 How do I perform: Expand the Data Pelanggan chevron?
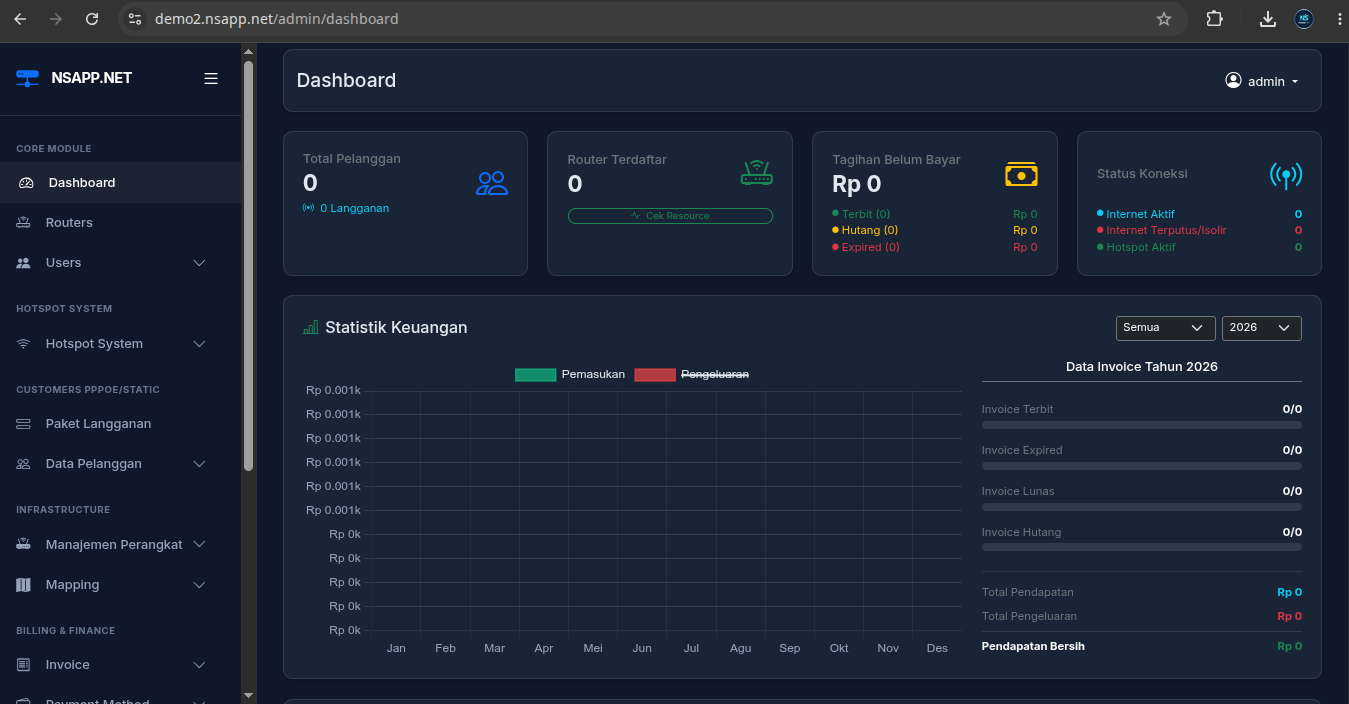click(x=199, y=464)
